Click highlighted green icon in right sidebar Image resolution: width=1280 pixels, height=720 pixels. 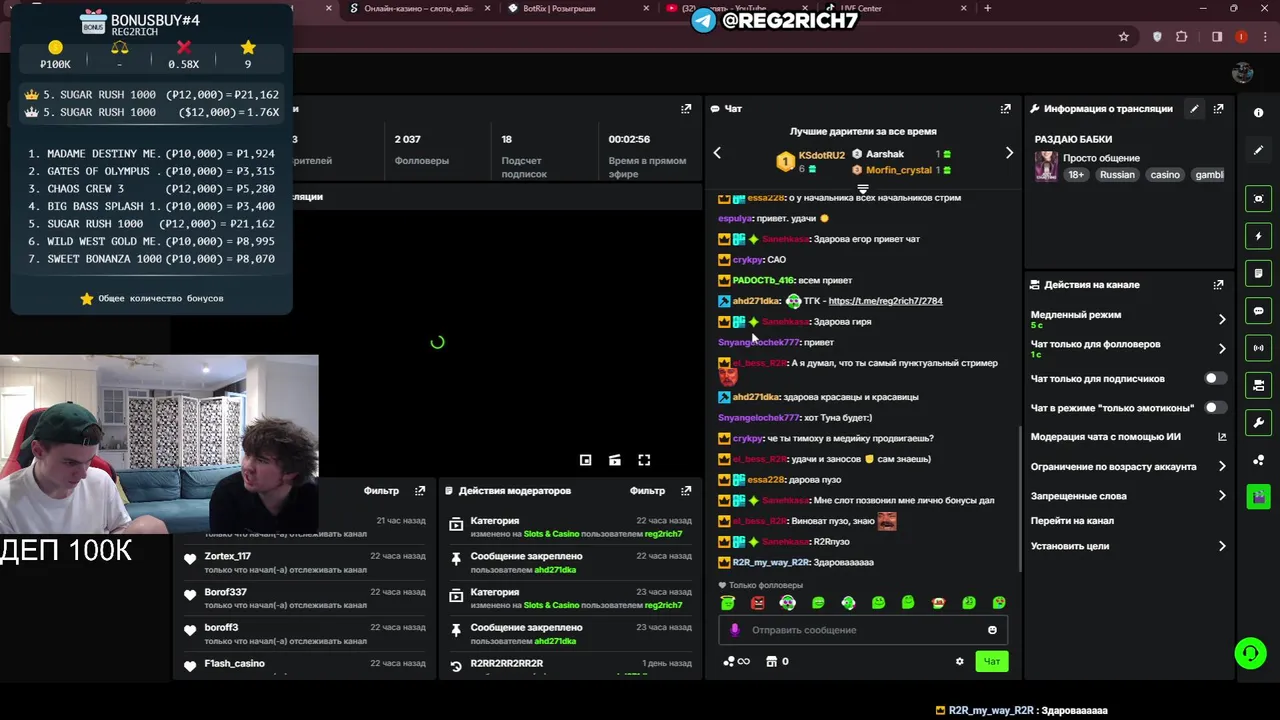click(1259, 496)
